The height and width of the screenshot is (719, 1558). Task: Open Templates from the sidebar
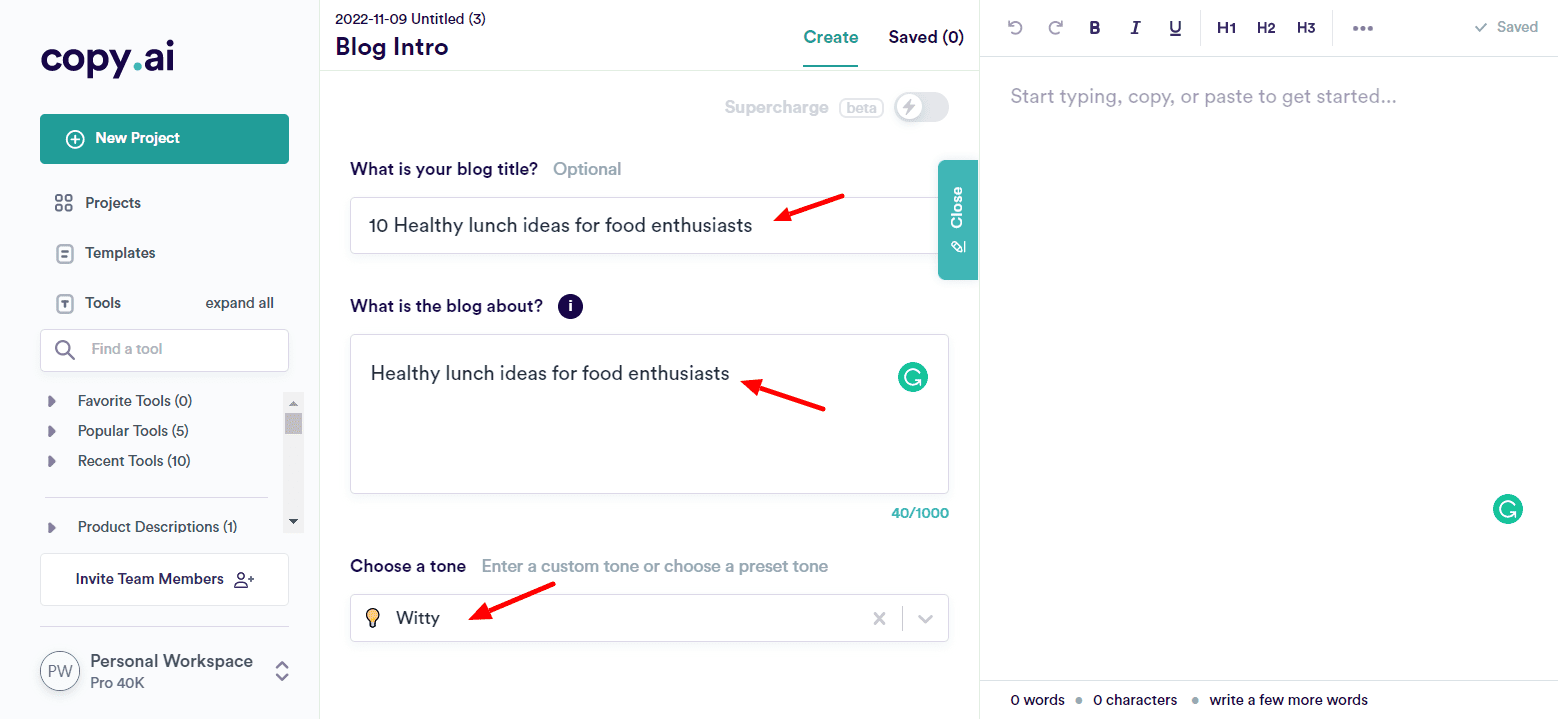(x=119, y=253)
